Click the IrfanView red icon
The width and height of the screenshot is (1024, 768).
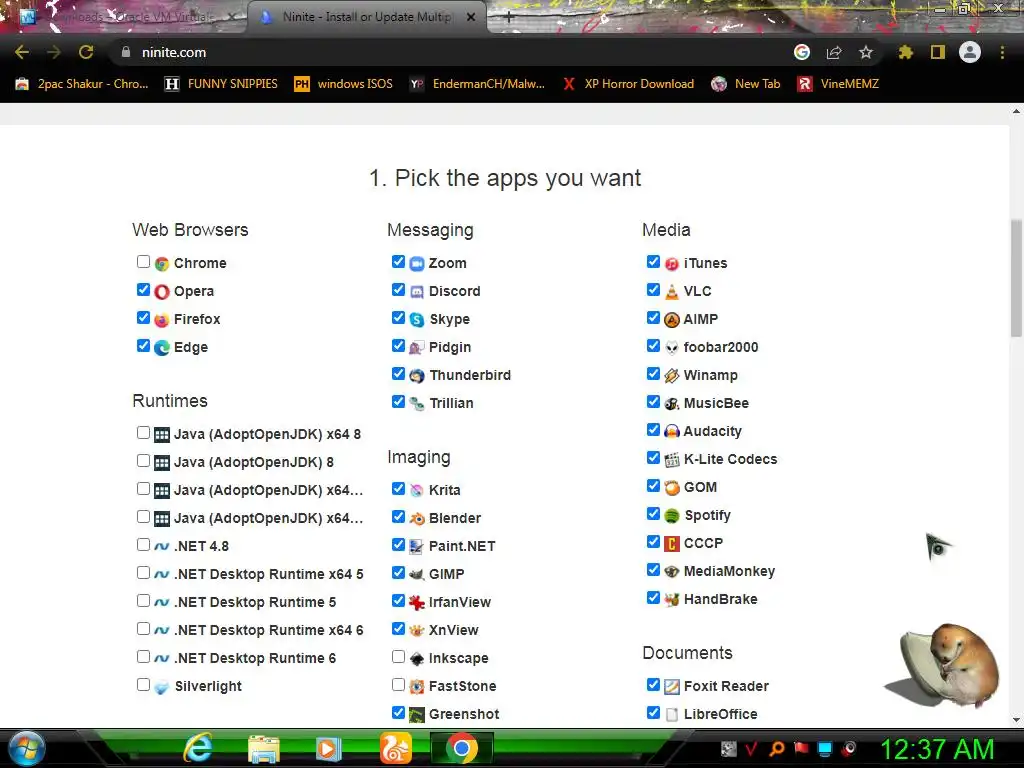pyautogui.click(x=417, y=603)
